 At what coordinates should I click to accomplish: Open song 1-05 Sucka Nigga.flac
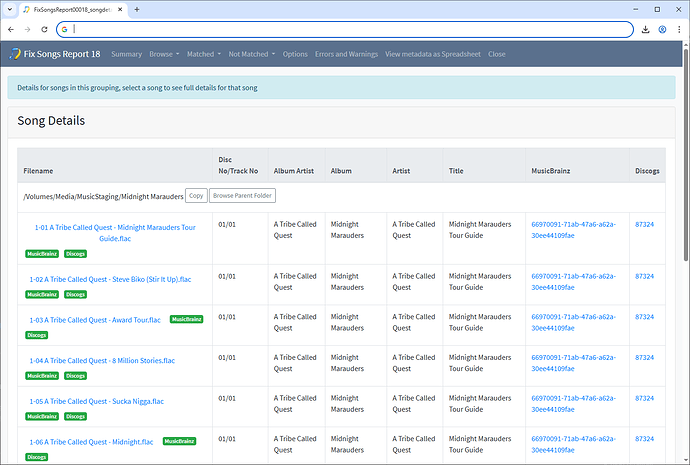[x=96, y=401]
